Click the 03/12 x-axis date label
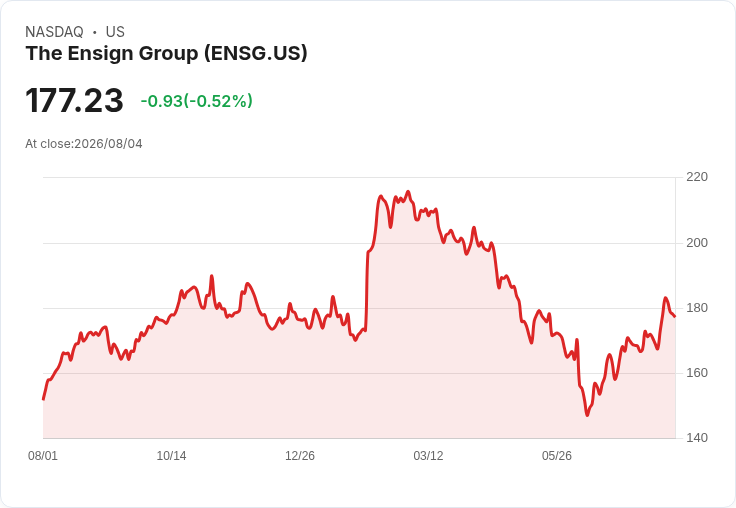The height and width of the screenshot is (508, 736). [x=428, y=456]
